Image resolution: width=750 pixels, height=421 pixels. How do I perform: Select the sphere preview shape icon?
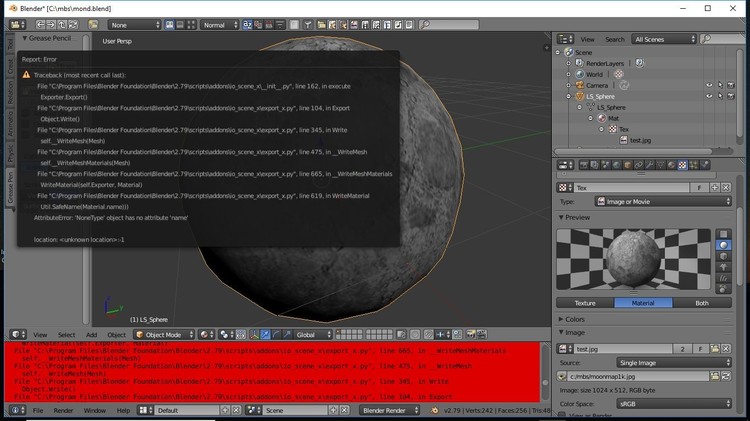pyautogui.click(x=724, y=244)
